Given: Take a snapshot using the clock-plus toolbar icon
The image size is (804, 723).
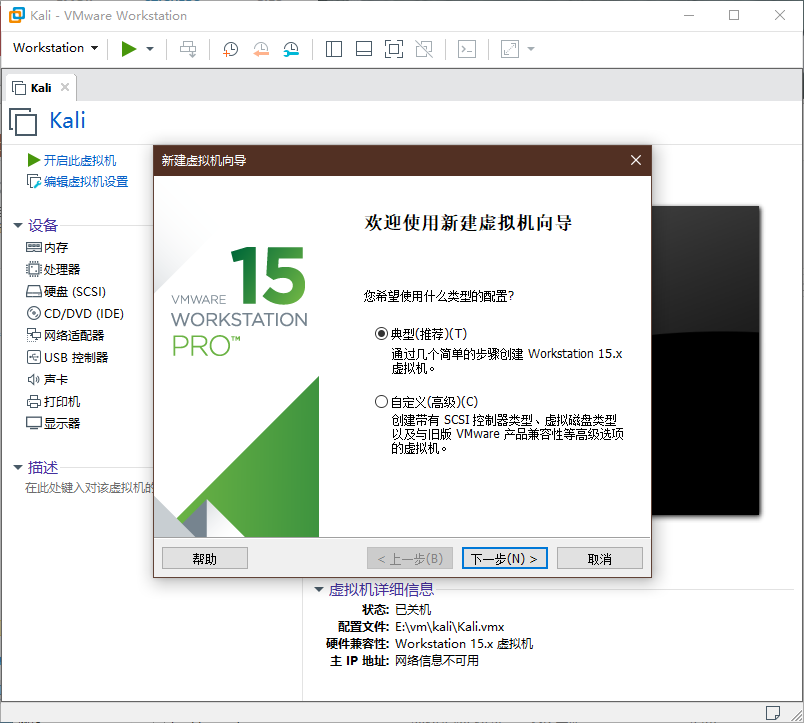Looking at the screenshot, I should tap(230, 49).
